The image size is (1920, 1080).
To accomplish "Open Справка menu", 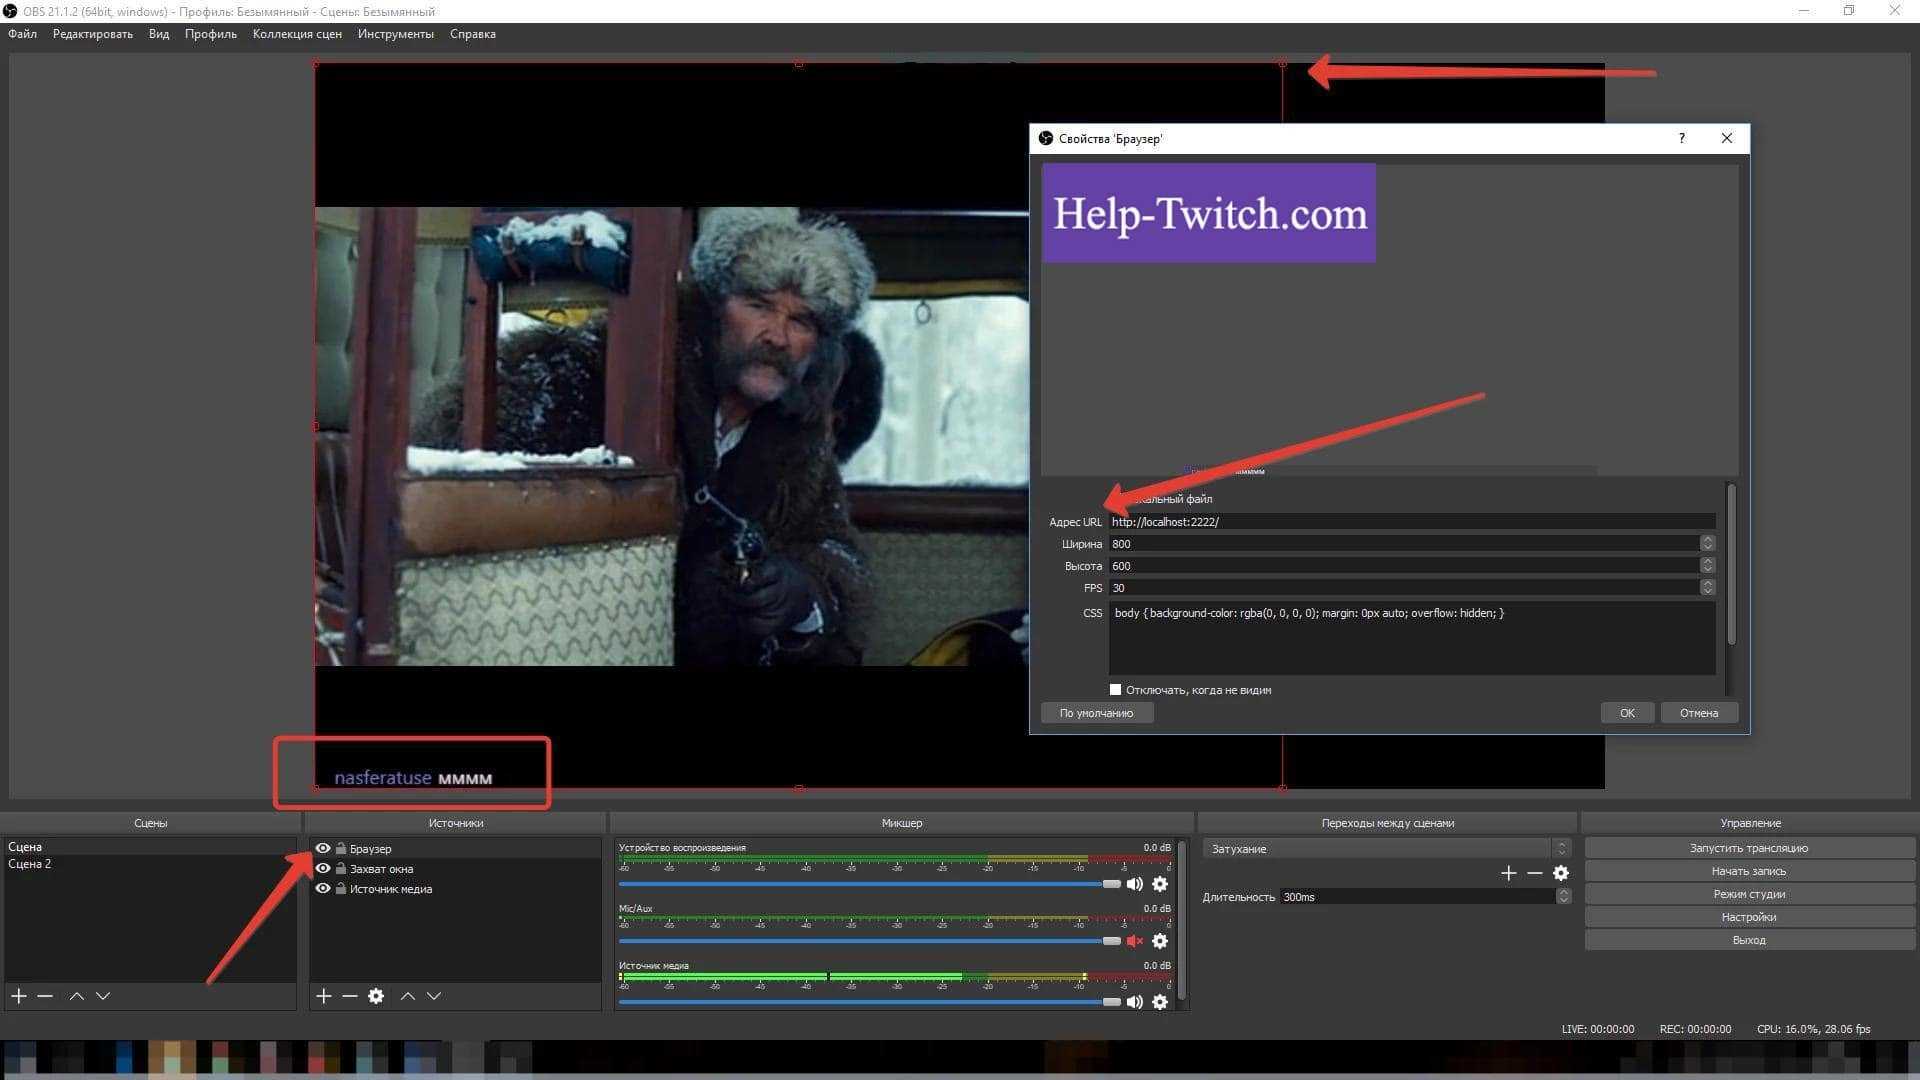I will [472, 34].
